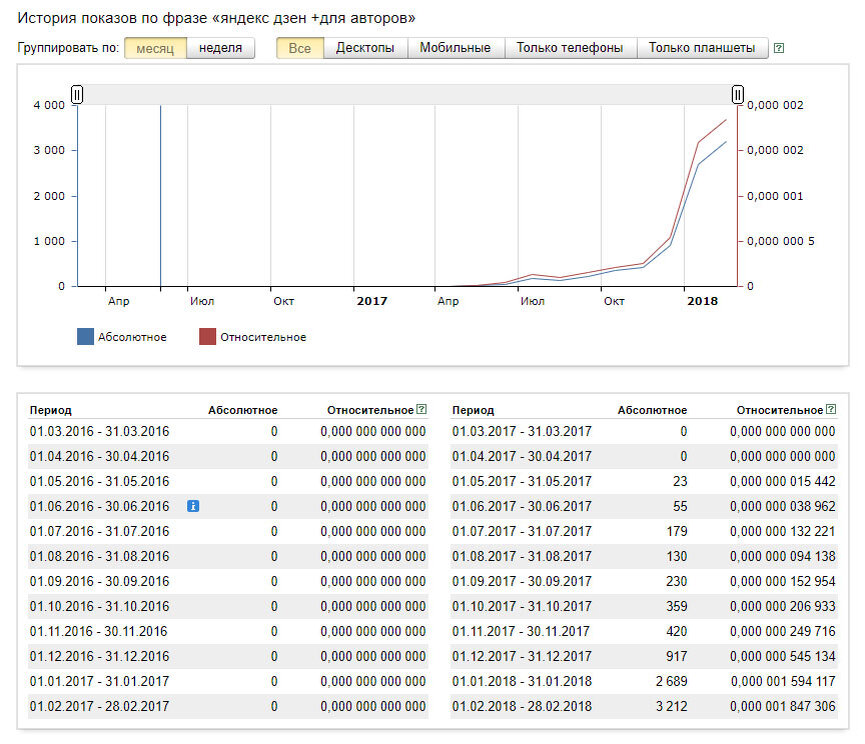865x744 pixels.
Task: Select period 01.03.2016 - 31.03.2016
Action: click(x=99, y=431)
